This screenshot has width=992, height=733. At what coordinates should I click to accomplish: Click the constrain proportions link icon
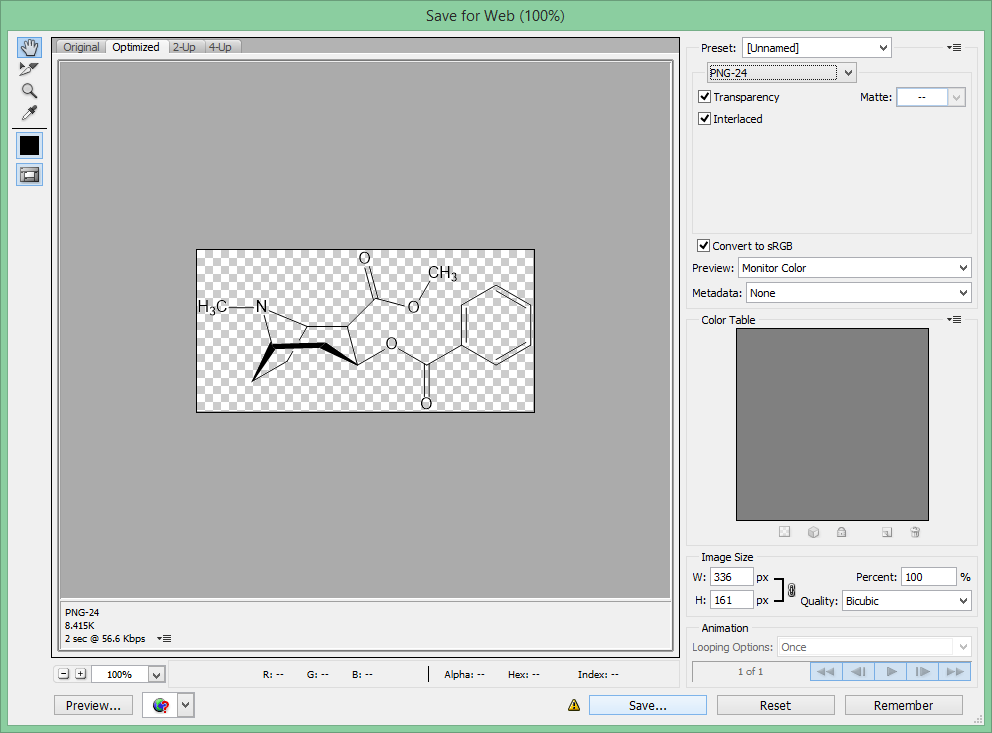click(x=791, y=590)
